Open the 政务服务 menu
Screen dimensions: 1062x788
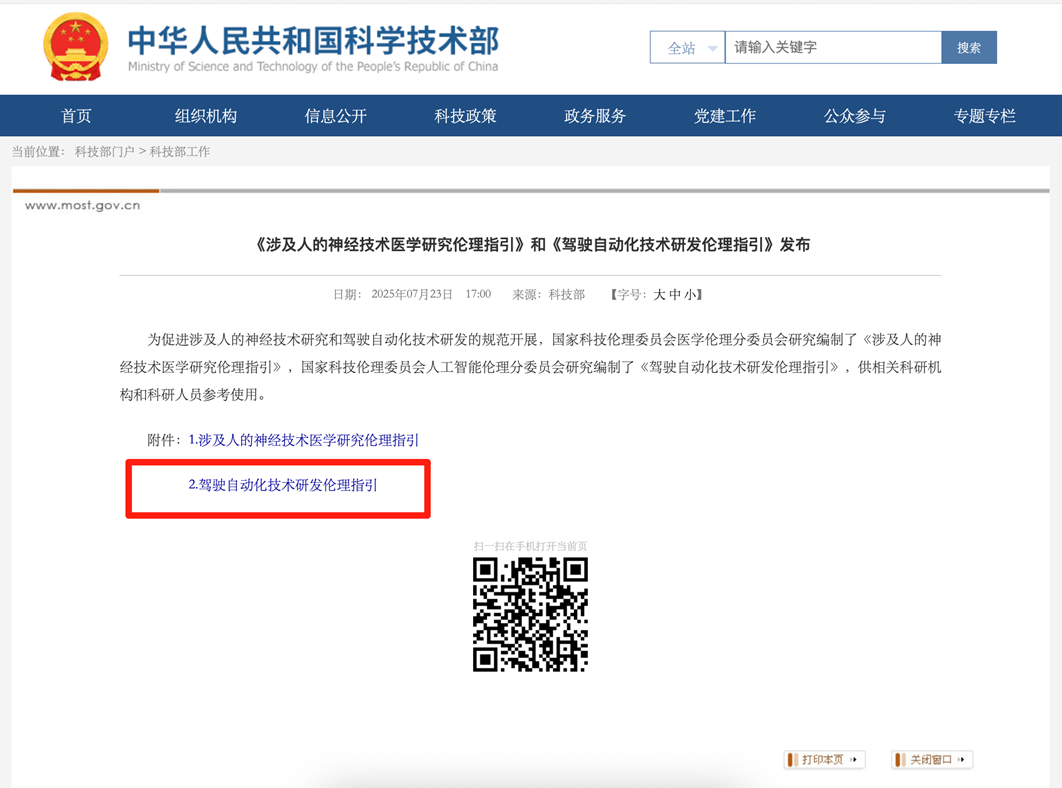pyautogui.click(x=594, y=115)
